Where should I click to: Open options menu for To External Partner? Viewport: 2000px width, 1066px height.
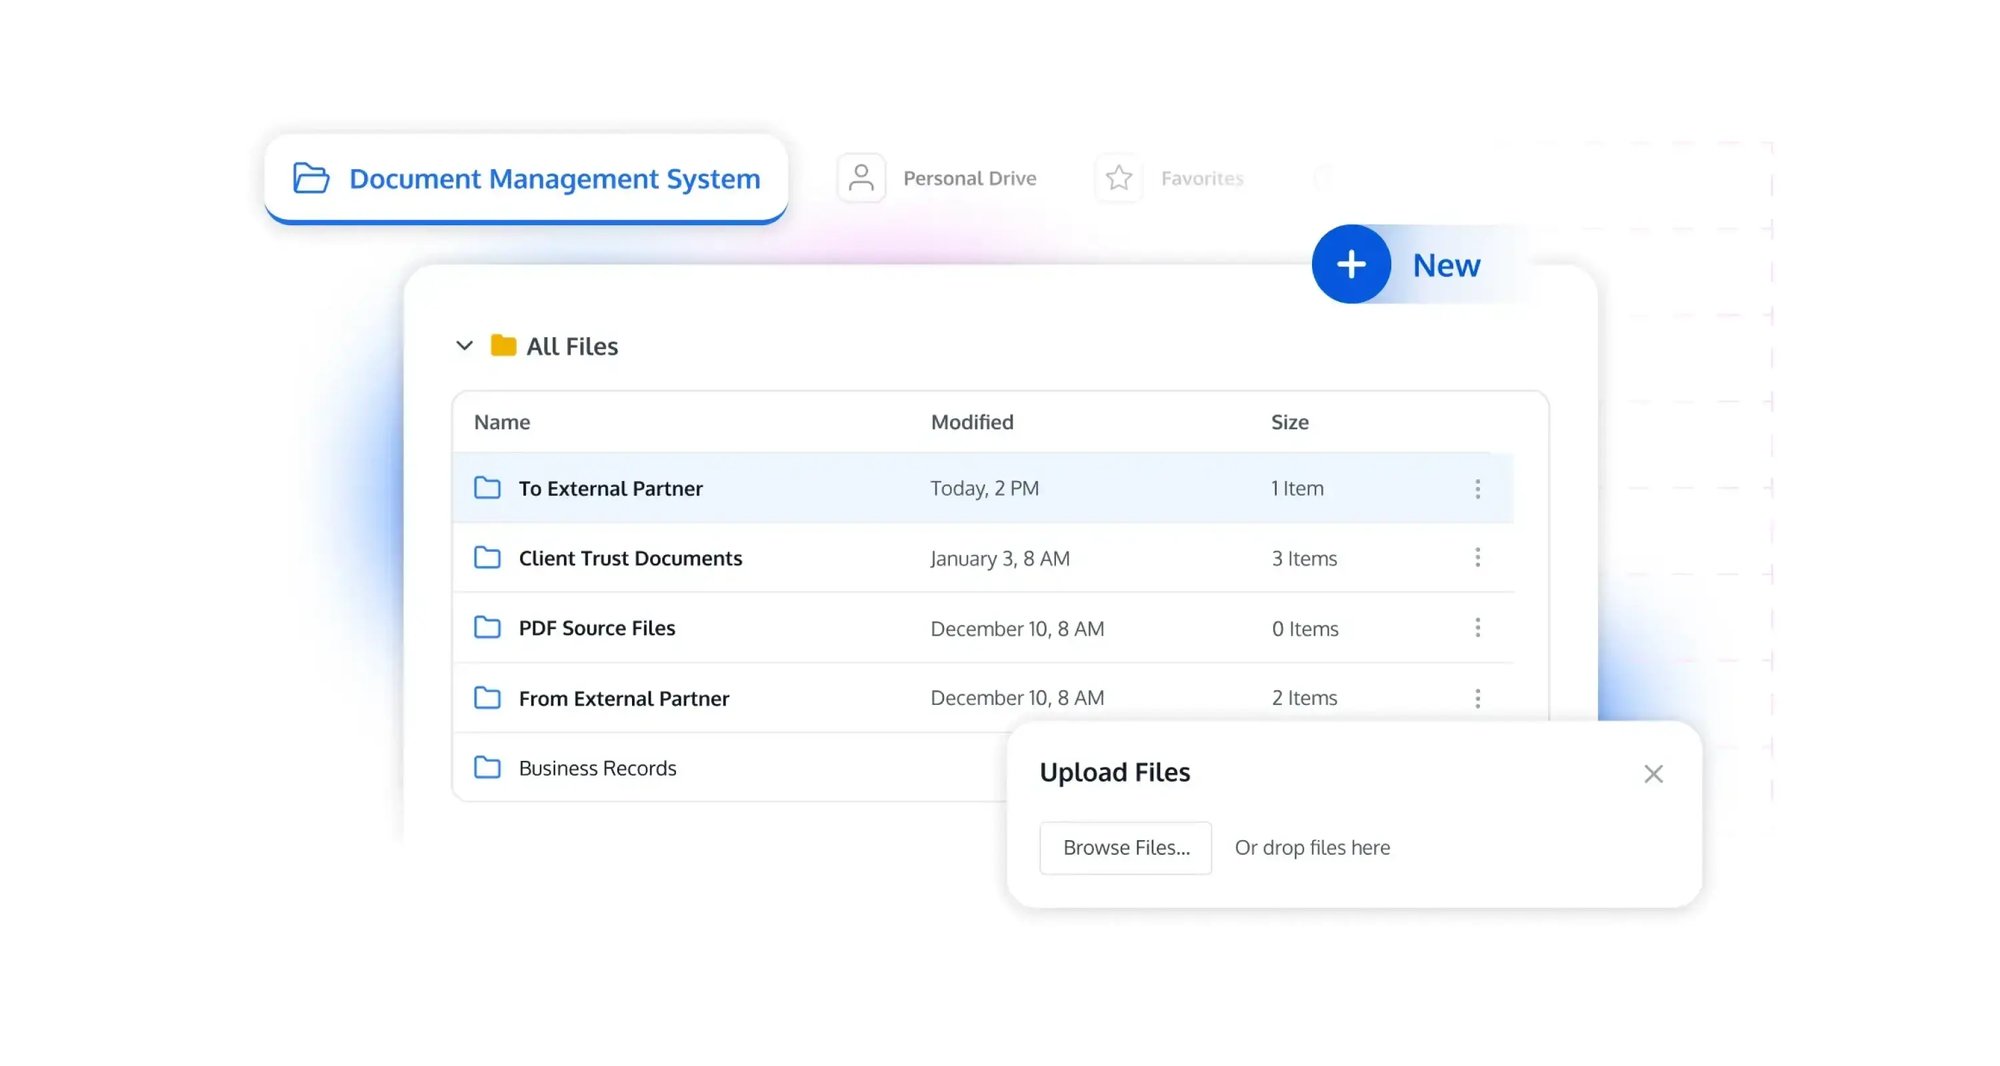[x=1477, y=489]
